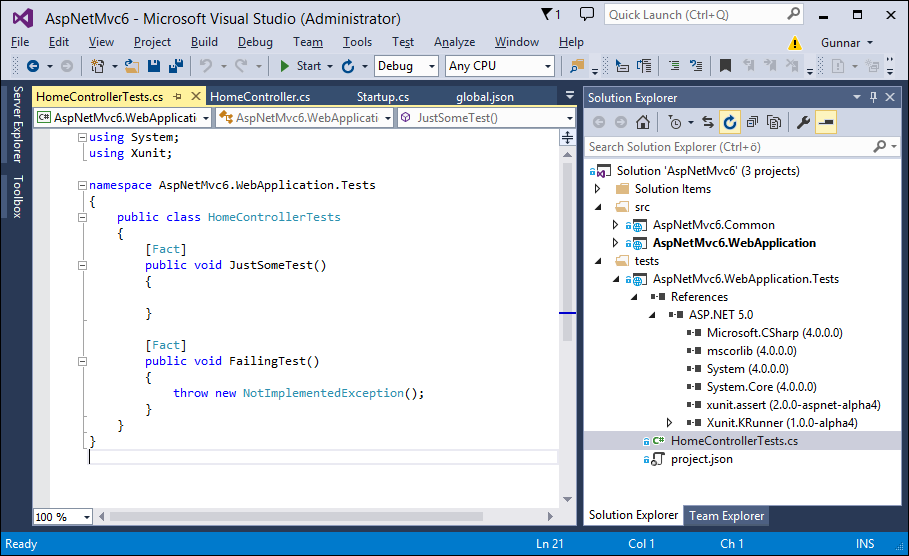Screen dimensions: 909x556
Task: Collapse the namespace code block outline
Action: (82, 186)
